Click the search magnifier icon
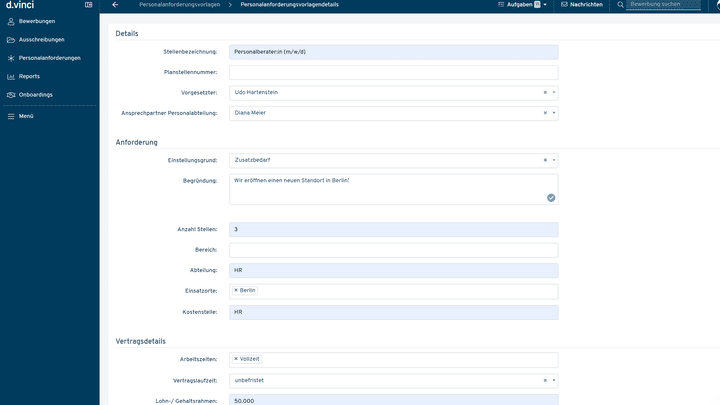This screenshot has height=405, width=720. point(620,5)
